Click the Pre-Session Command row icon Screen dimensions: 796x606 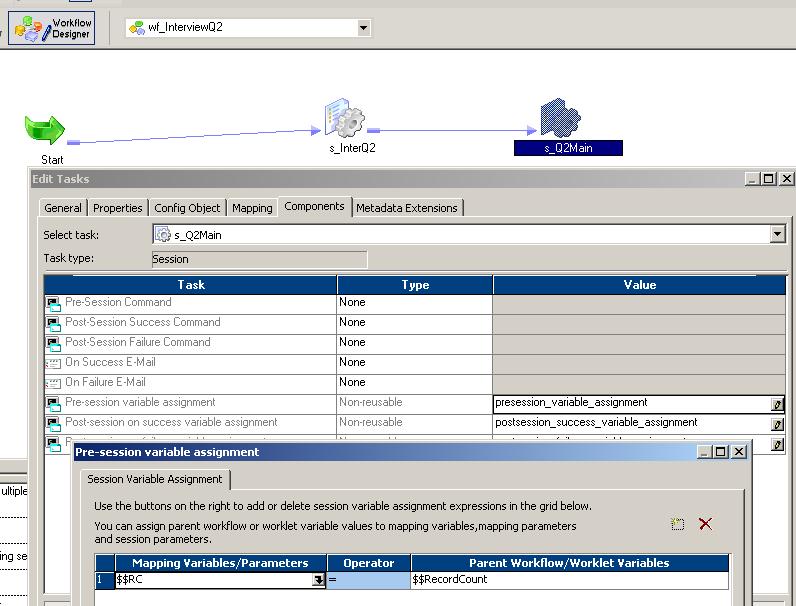pyautogui.click(x=53, y=304)
